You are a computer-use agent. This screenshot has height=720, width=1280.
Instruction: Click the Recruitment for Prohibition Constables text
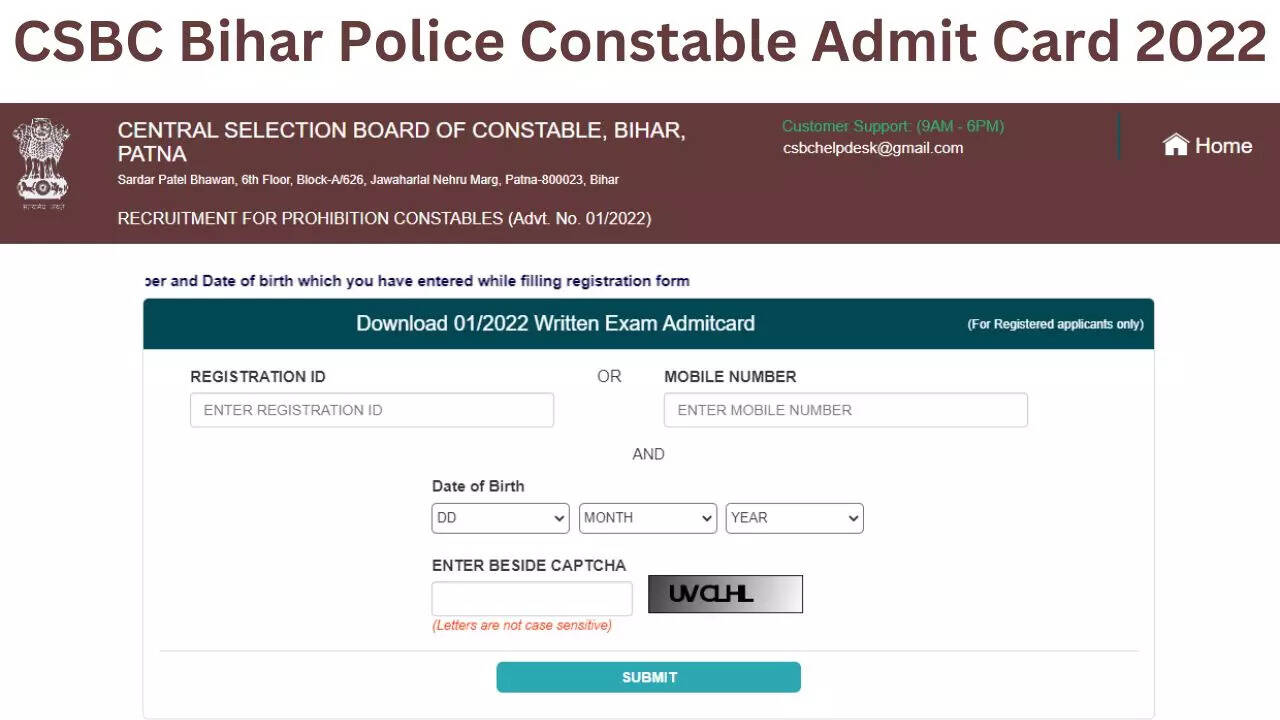384,218
